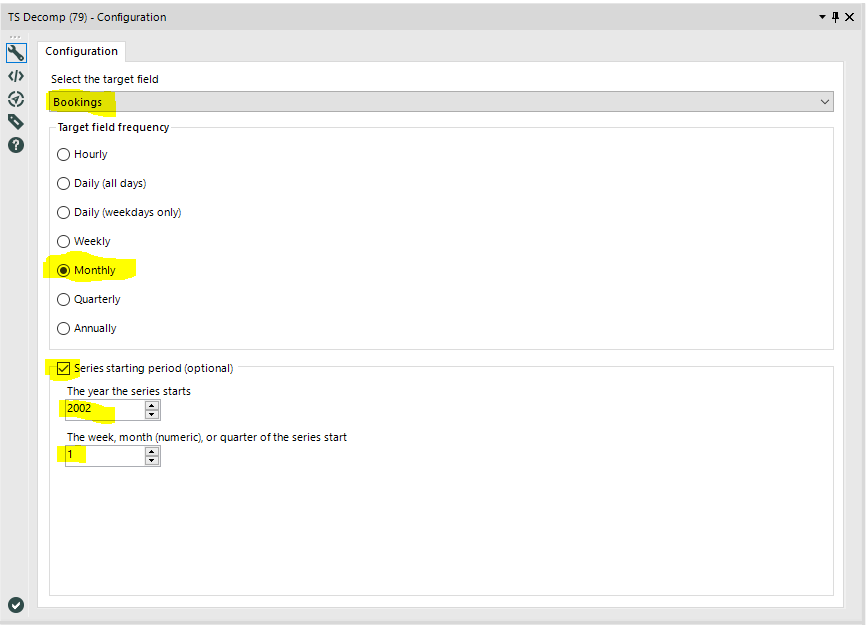Switch to the Configuration tab

pyautogui.click(x=81, y=50)
